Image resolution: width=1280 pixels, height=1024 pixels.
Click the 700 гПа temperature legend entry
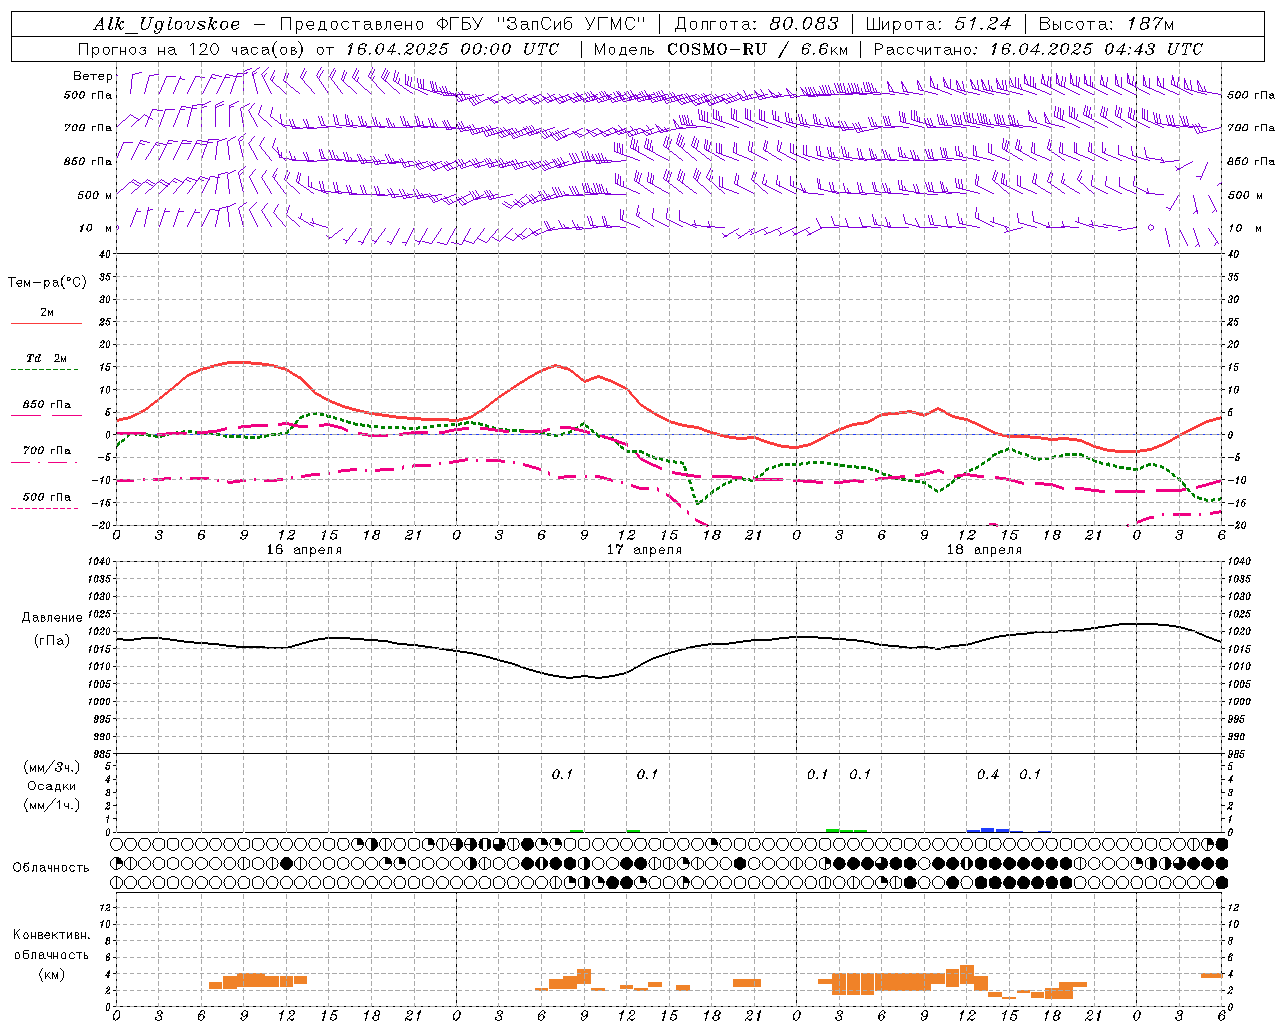click(46, 451)
